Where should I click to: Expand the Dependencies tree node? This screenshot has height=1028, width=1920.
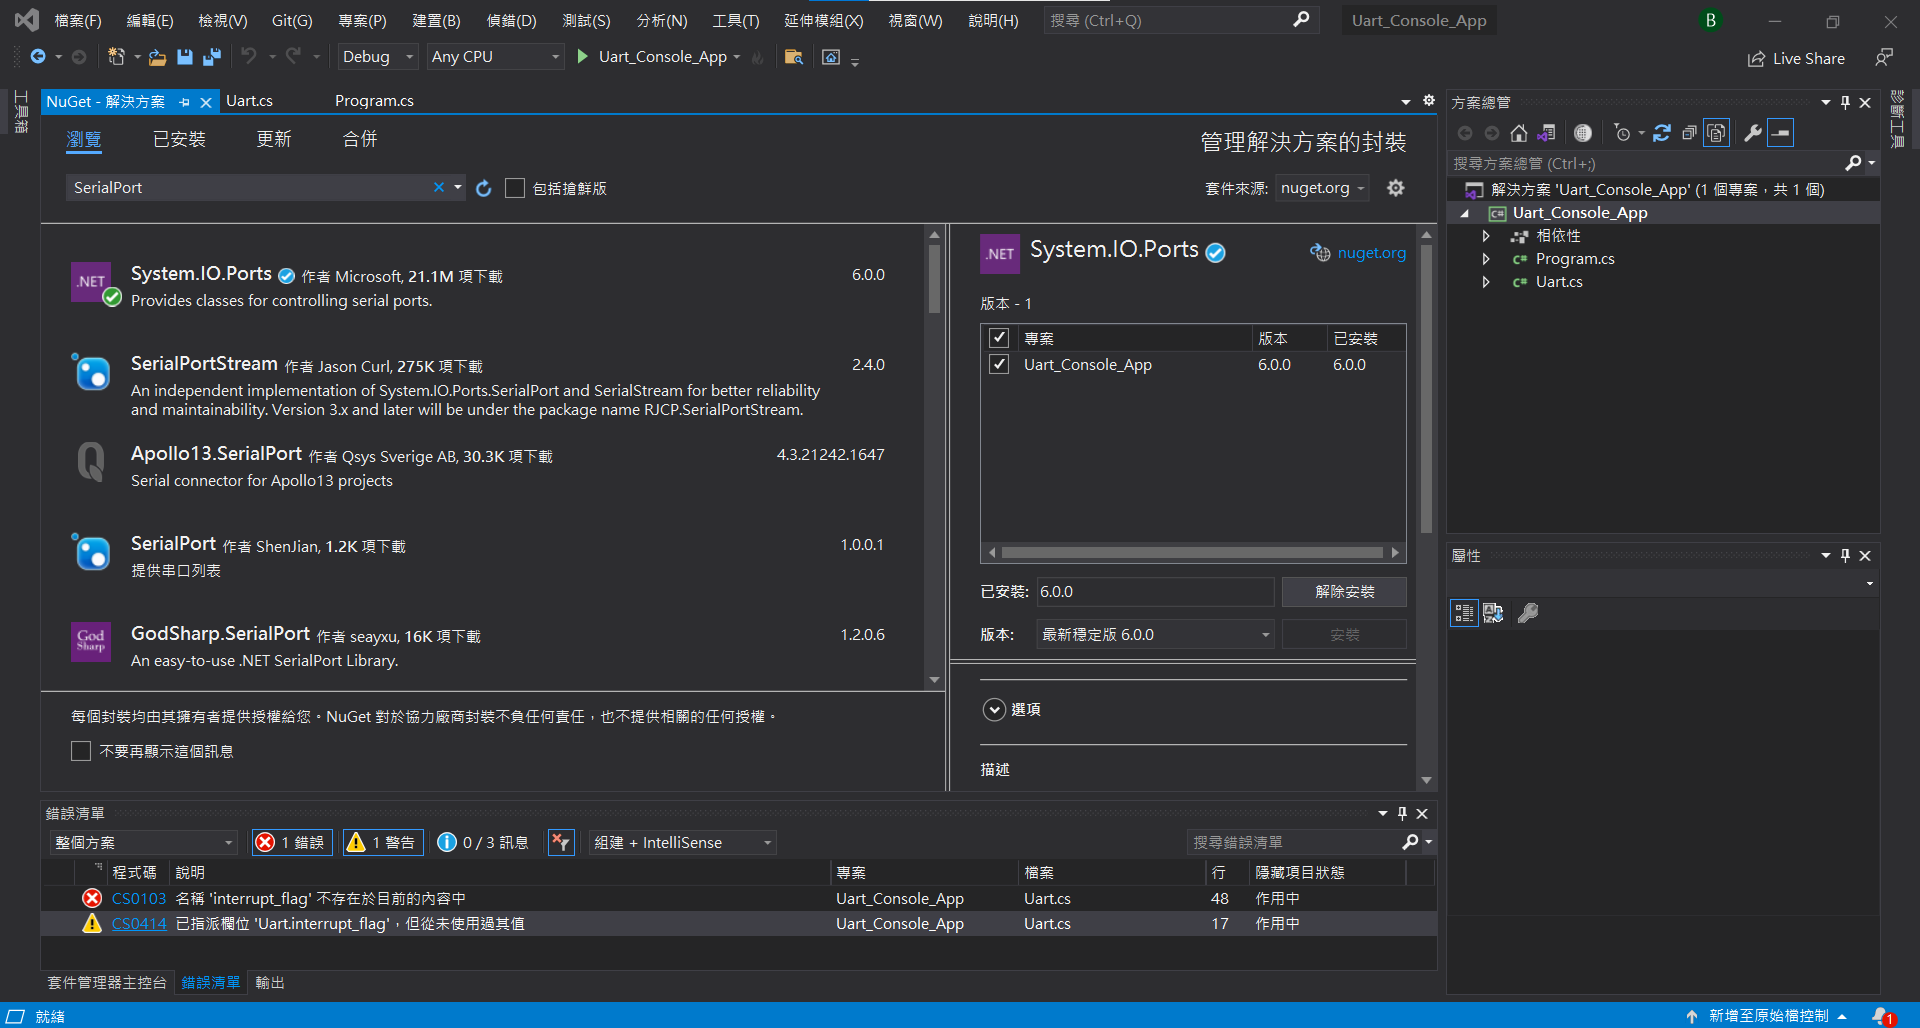(x=1486, y=236)
